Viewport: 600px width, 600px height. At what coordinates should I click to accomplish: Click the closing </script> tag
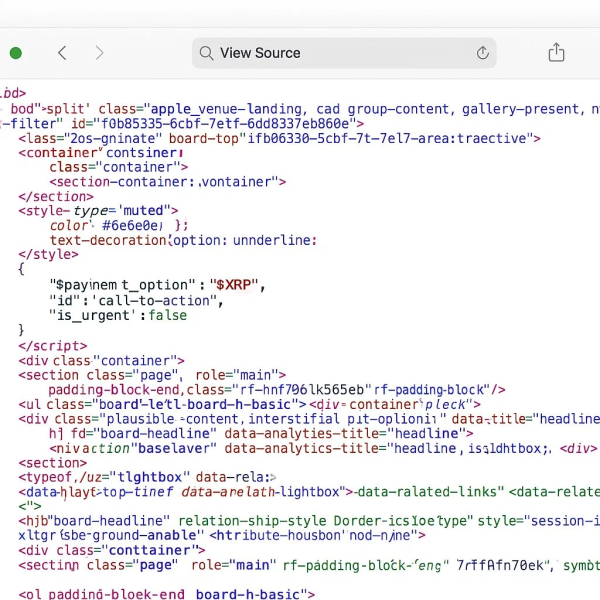click(x=53, y=346)
